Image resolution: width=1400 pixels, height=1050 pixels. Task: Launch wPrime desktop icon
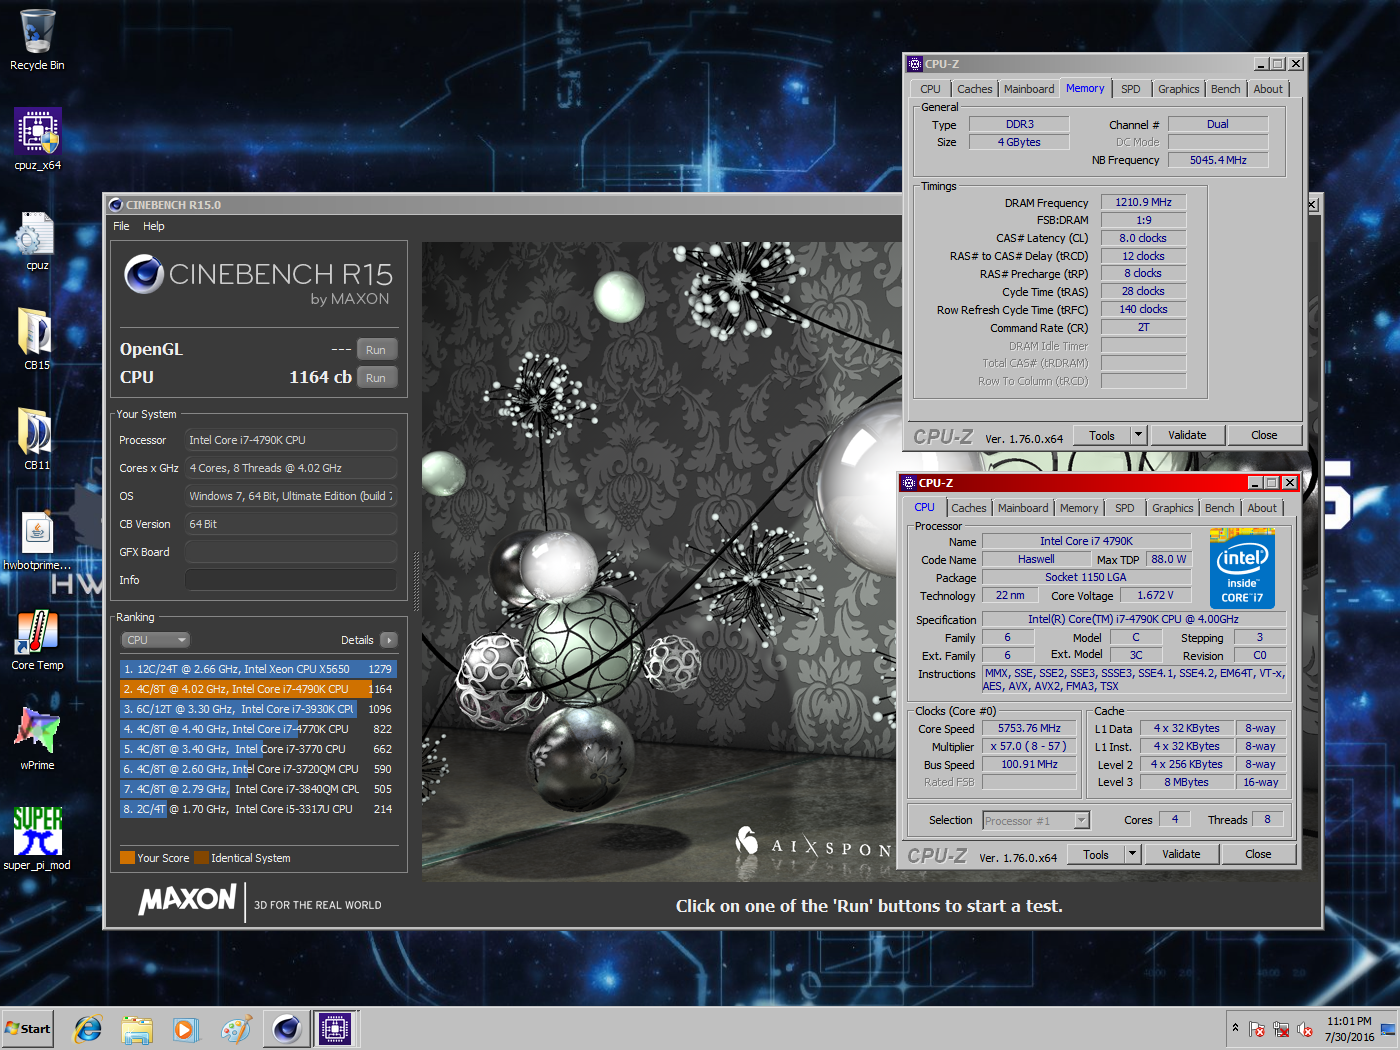pyautogui.click(x=37, y=740)
